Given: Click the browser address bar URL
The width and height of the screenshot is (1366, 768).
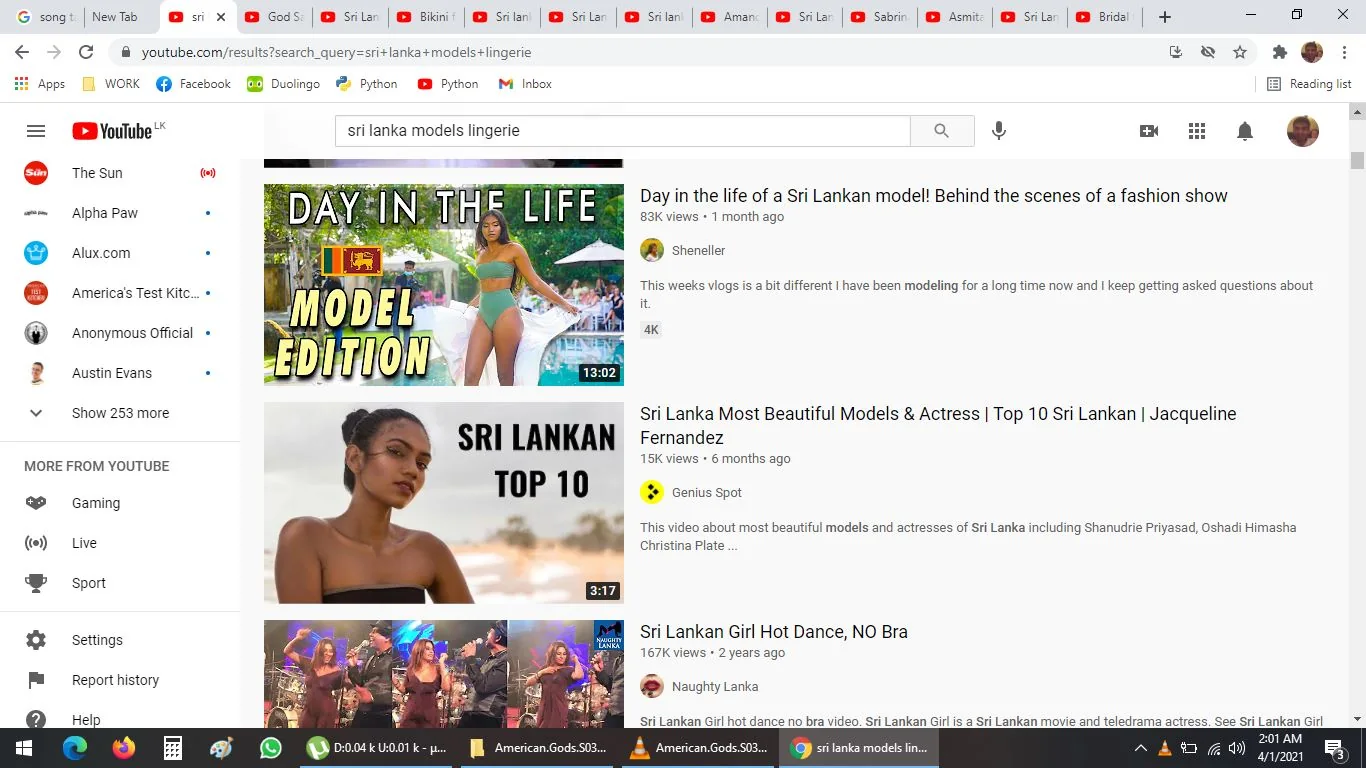Looking at the screenshot, I should click(336, 52).
